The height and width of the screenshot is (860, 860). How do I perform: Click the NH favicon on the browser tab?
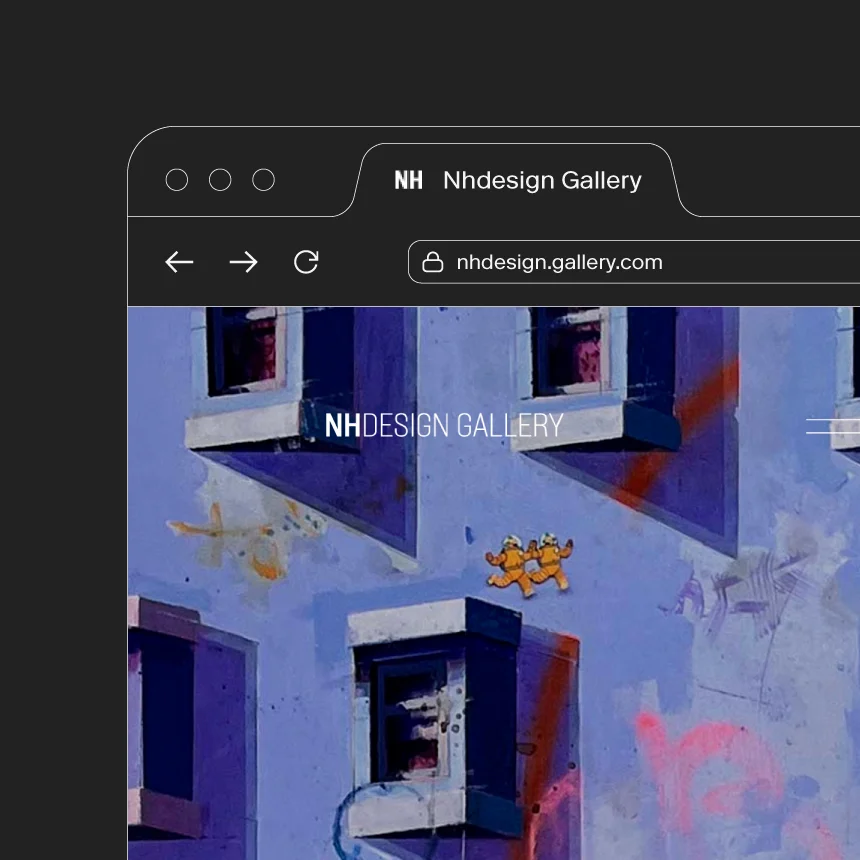pyautogui.click(x=408, y=180)
